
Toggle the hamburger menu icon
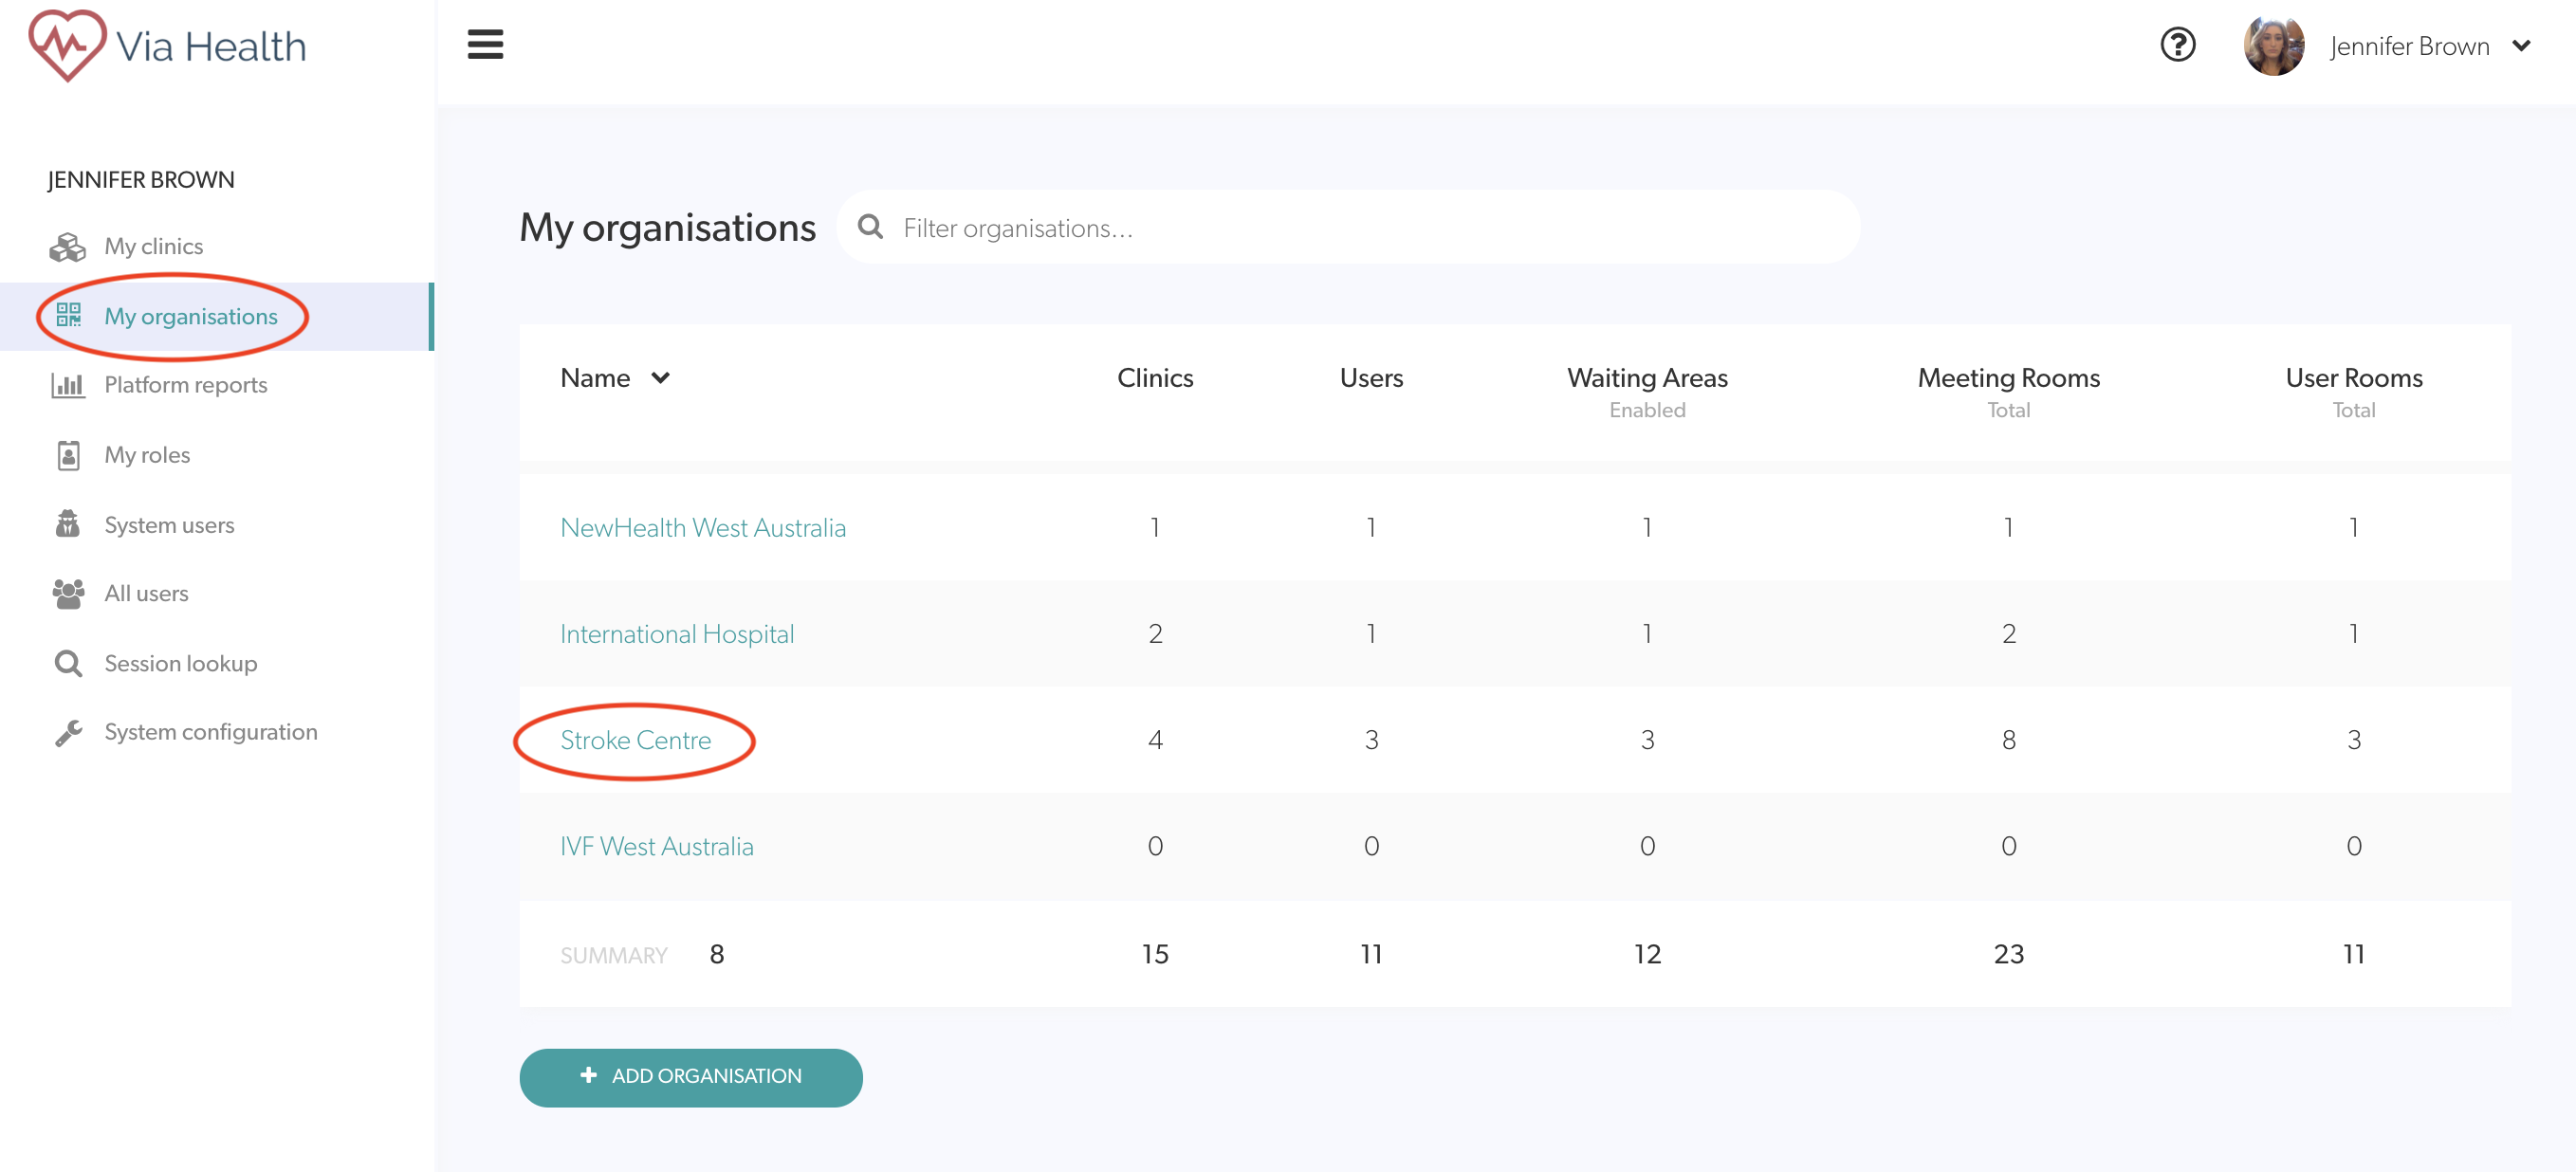(x=485, y=45)
